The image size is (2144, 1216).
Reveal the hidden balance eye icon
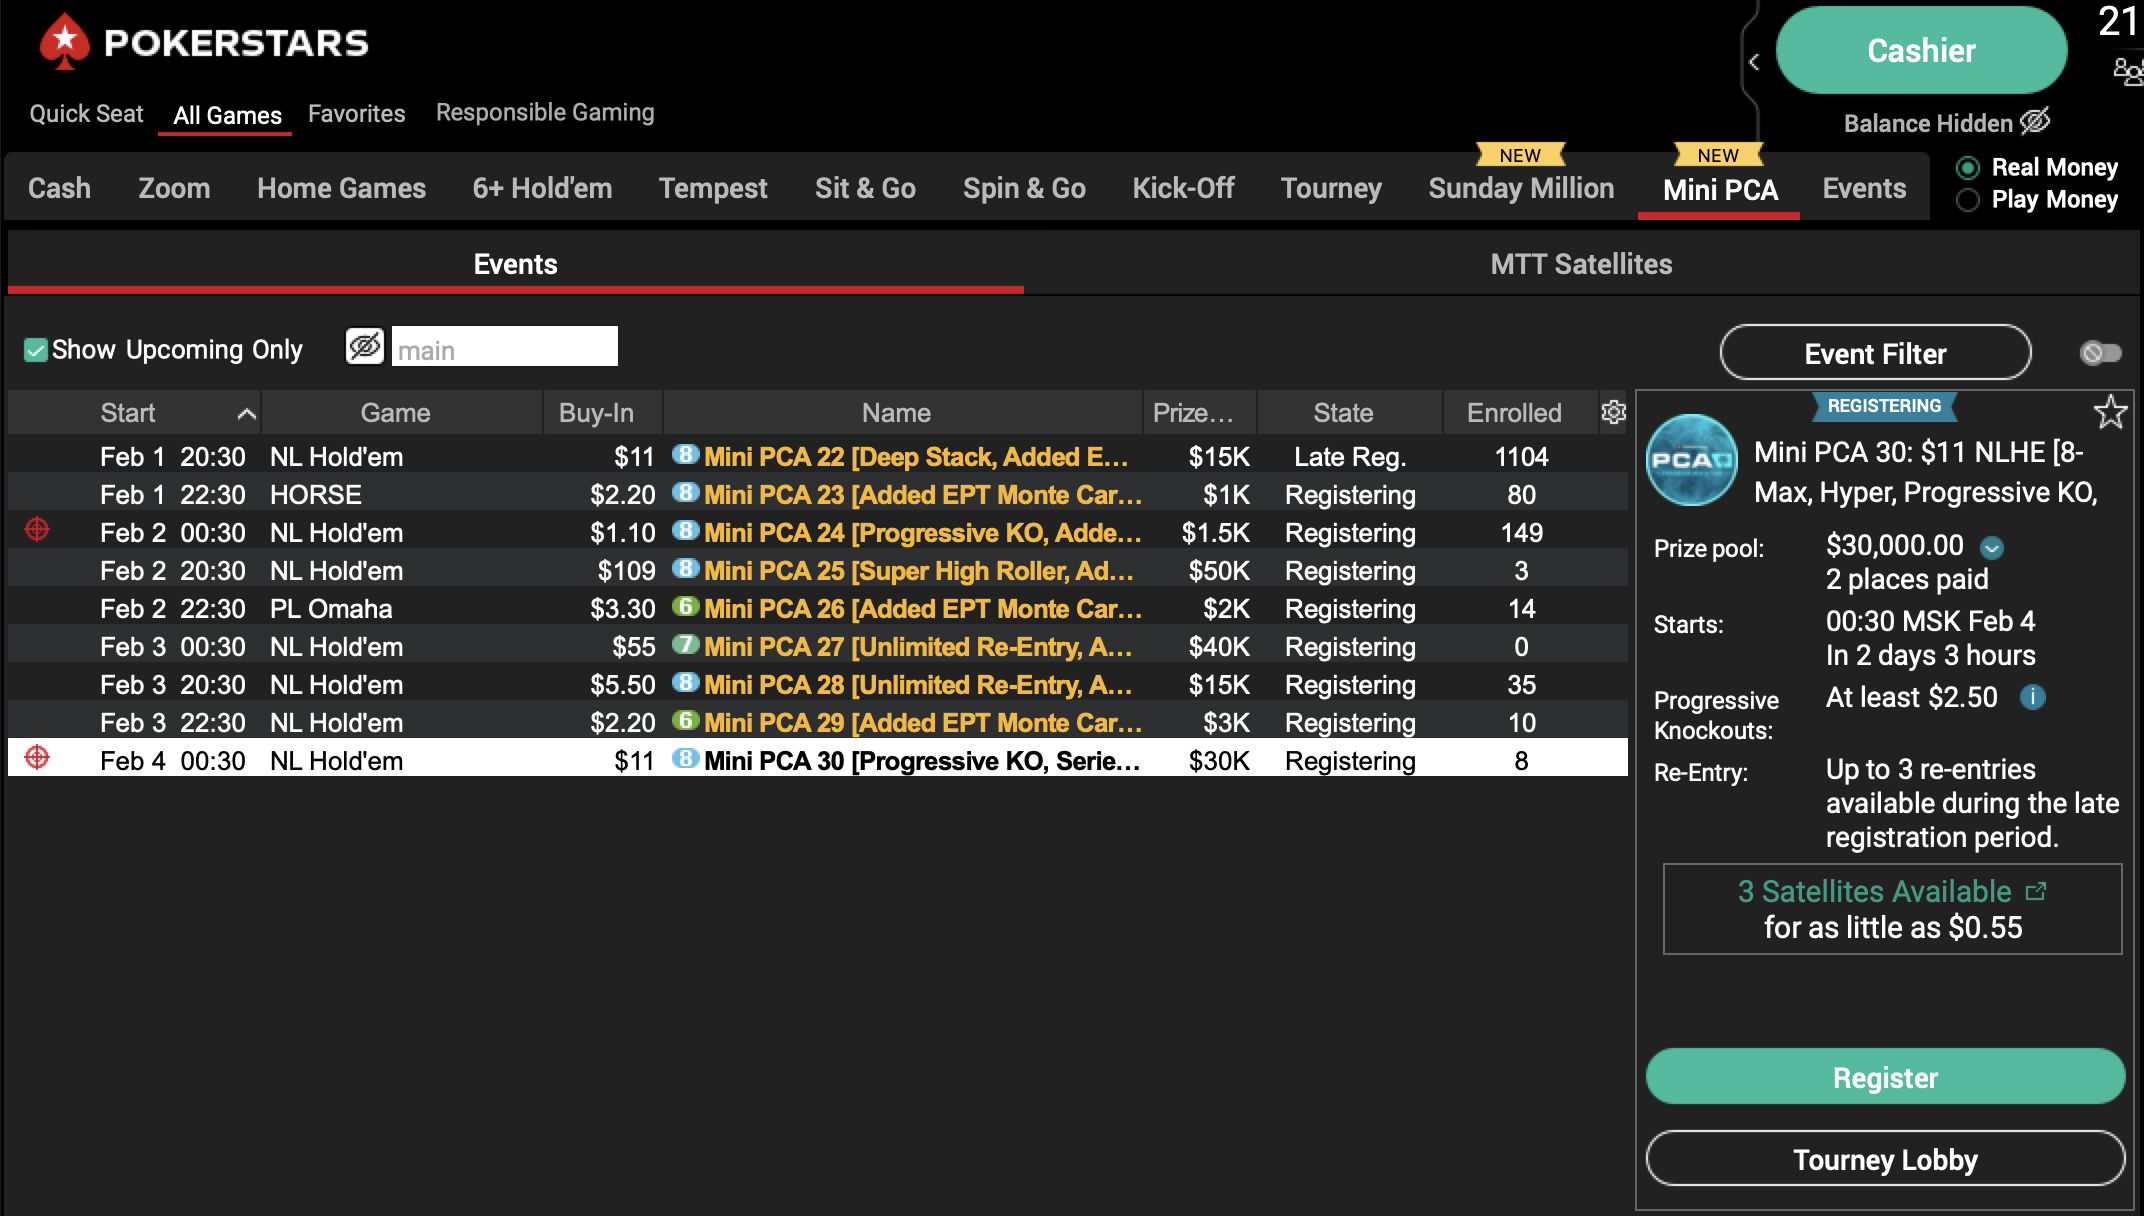(x=2035, y=122)
